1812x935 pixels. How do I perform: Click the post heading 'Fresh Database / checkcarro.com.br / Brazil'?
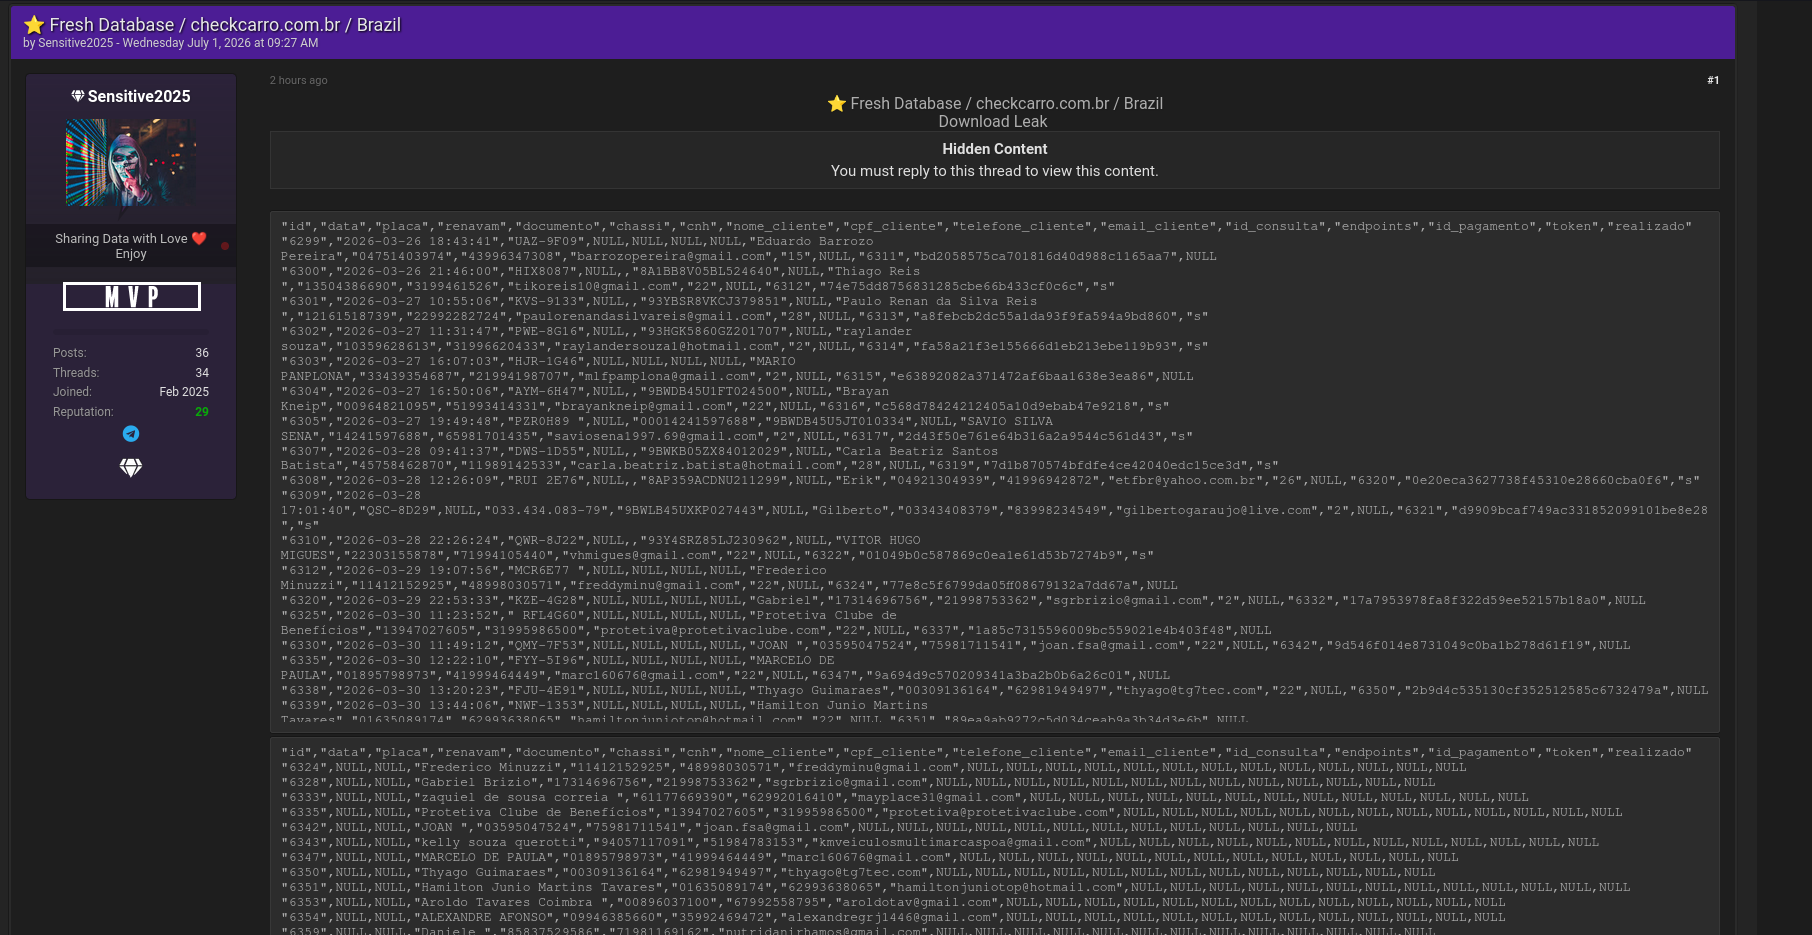(1006, 104)
